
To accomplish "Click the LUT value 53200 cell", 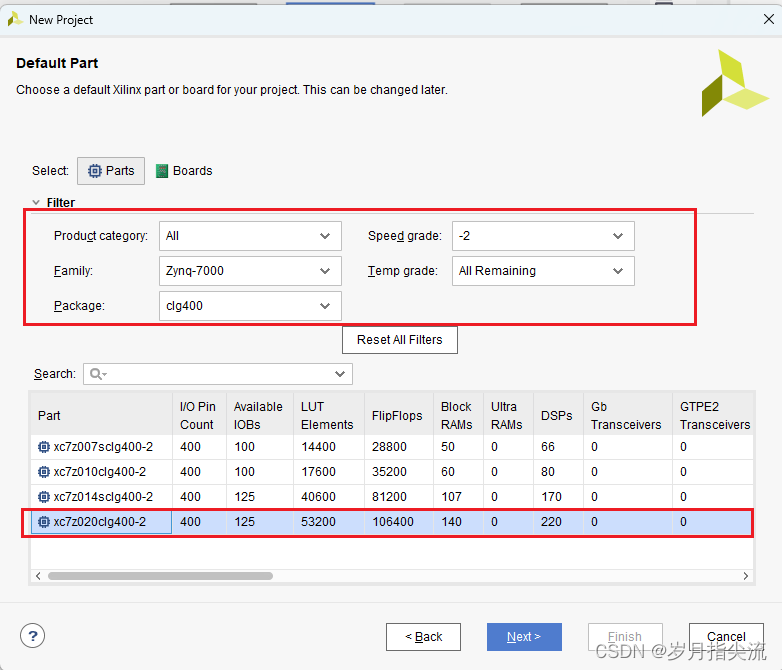I will coord(329,522).
